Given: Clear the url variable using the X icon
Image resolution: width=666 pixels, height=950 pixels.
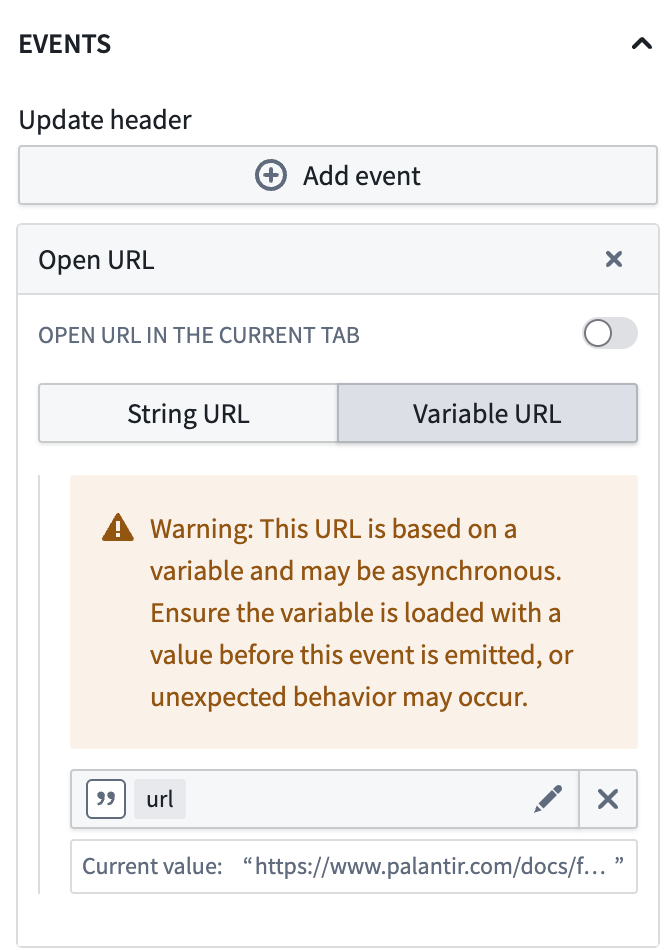Looking at the screenshot, I should 610,799.
